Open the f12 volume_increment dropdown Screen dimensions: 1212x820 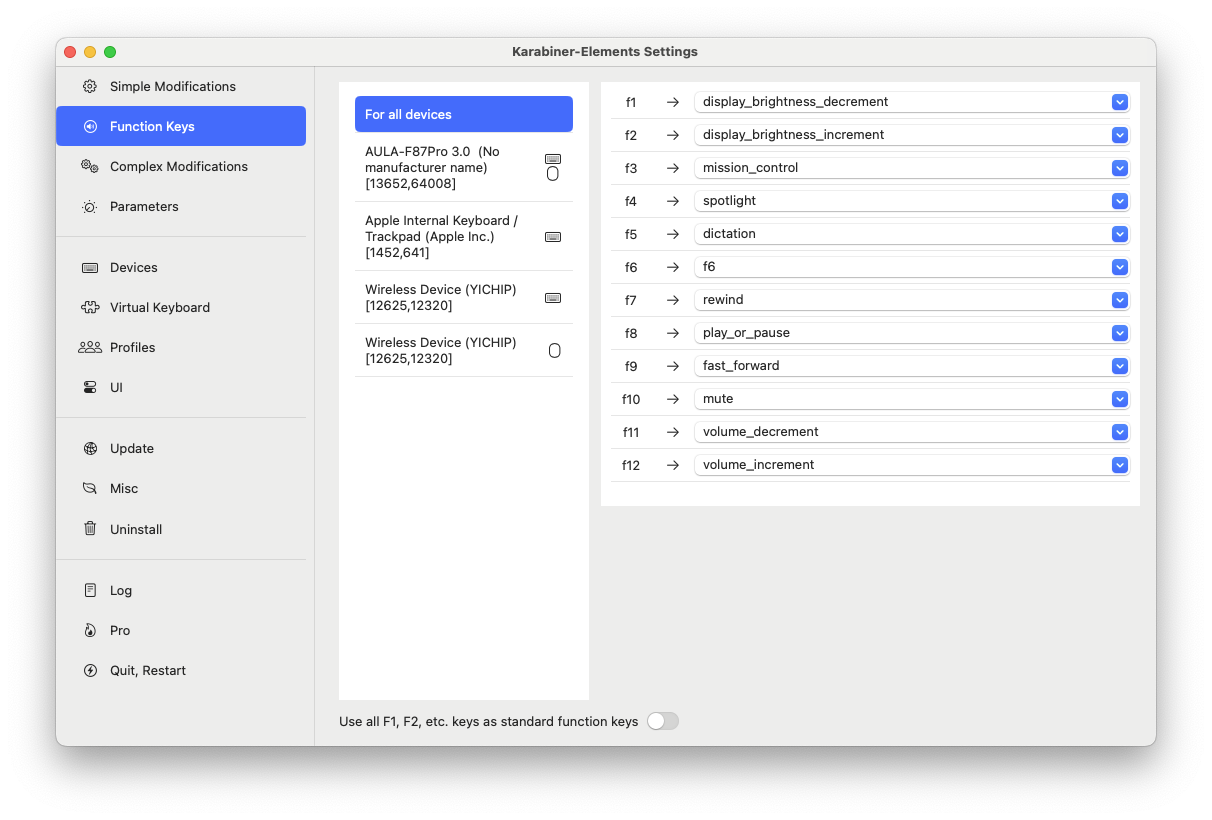pos(912,465)
